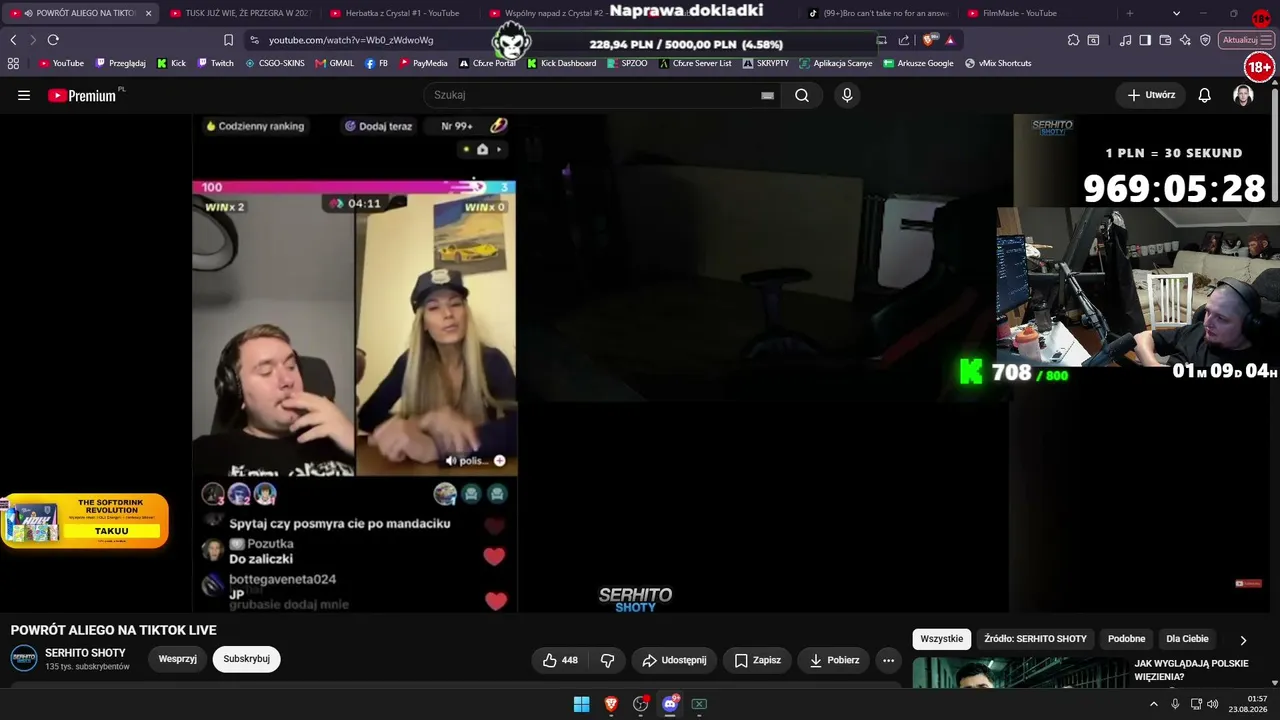The height and width of the screenshot is (720, 1280).
Task: Select the Źródło: SERHITO SHOTY chip
Action: coord(1035,639)
